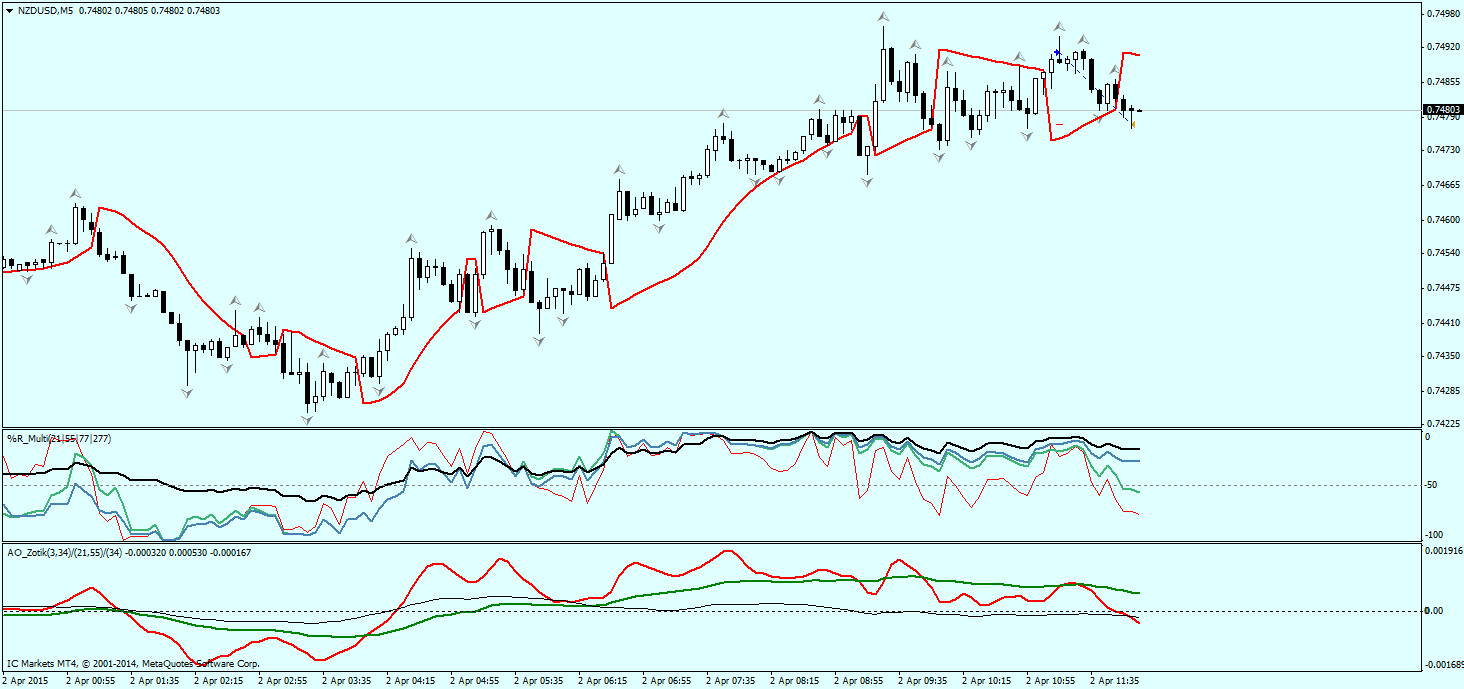Click the 2 Apr 10:55 time label
The width and height of the screenshot is (1464, 689).
point(1050,680)
